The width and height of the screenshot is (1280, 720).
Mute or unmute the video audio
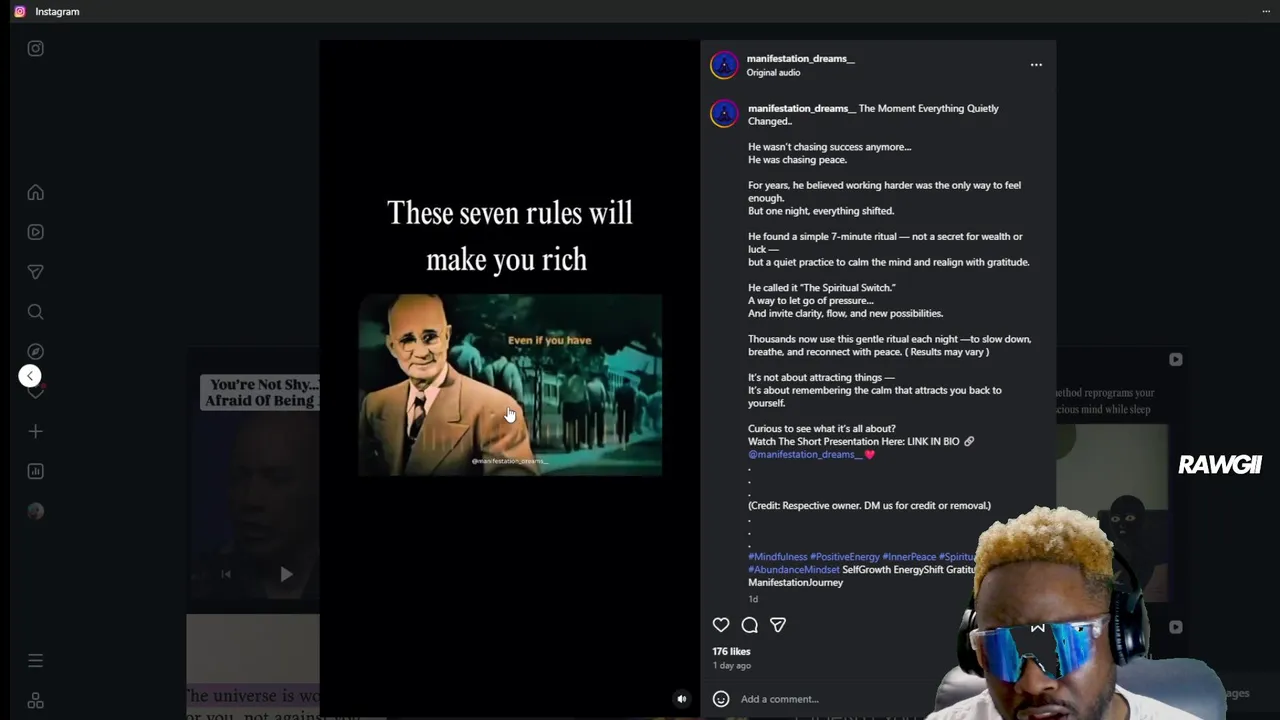click(682, 699)
